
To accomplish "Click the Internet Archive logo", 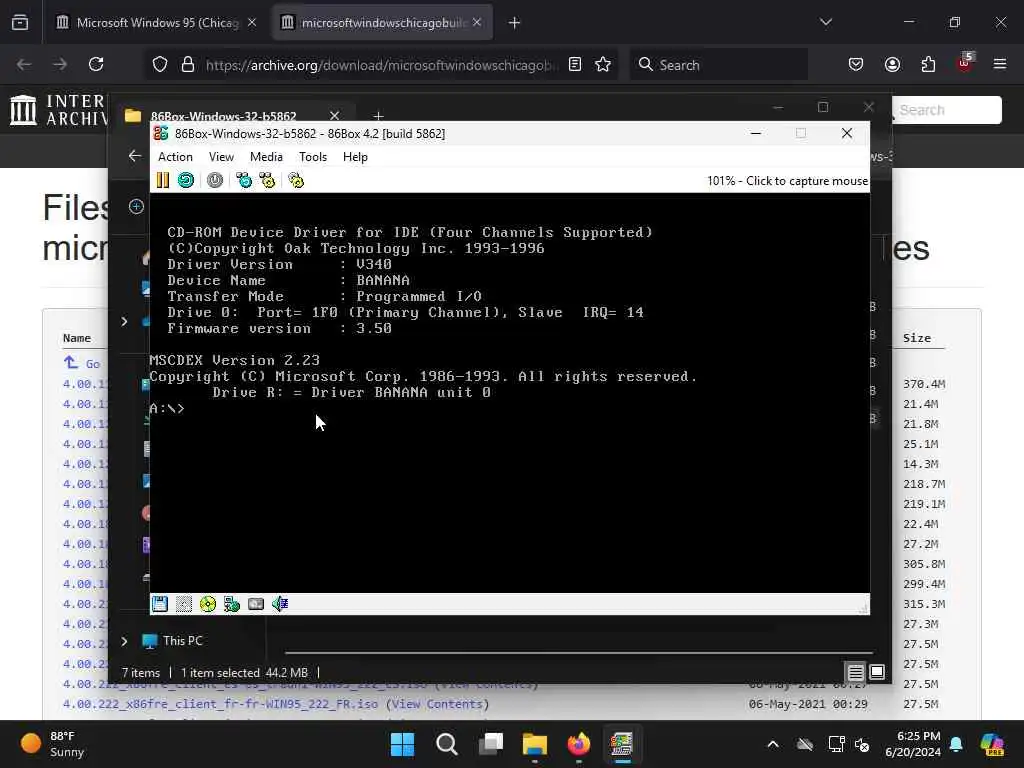I will [x=57, y=110].
